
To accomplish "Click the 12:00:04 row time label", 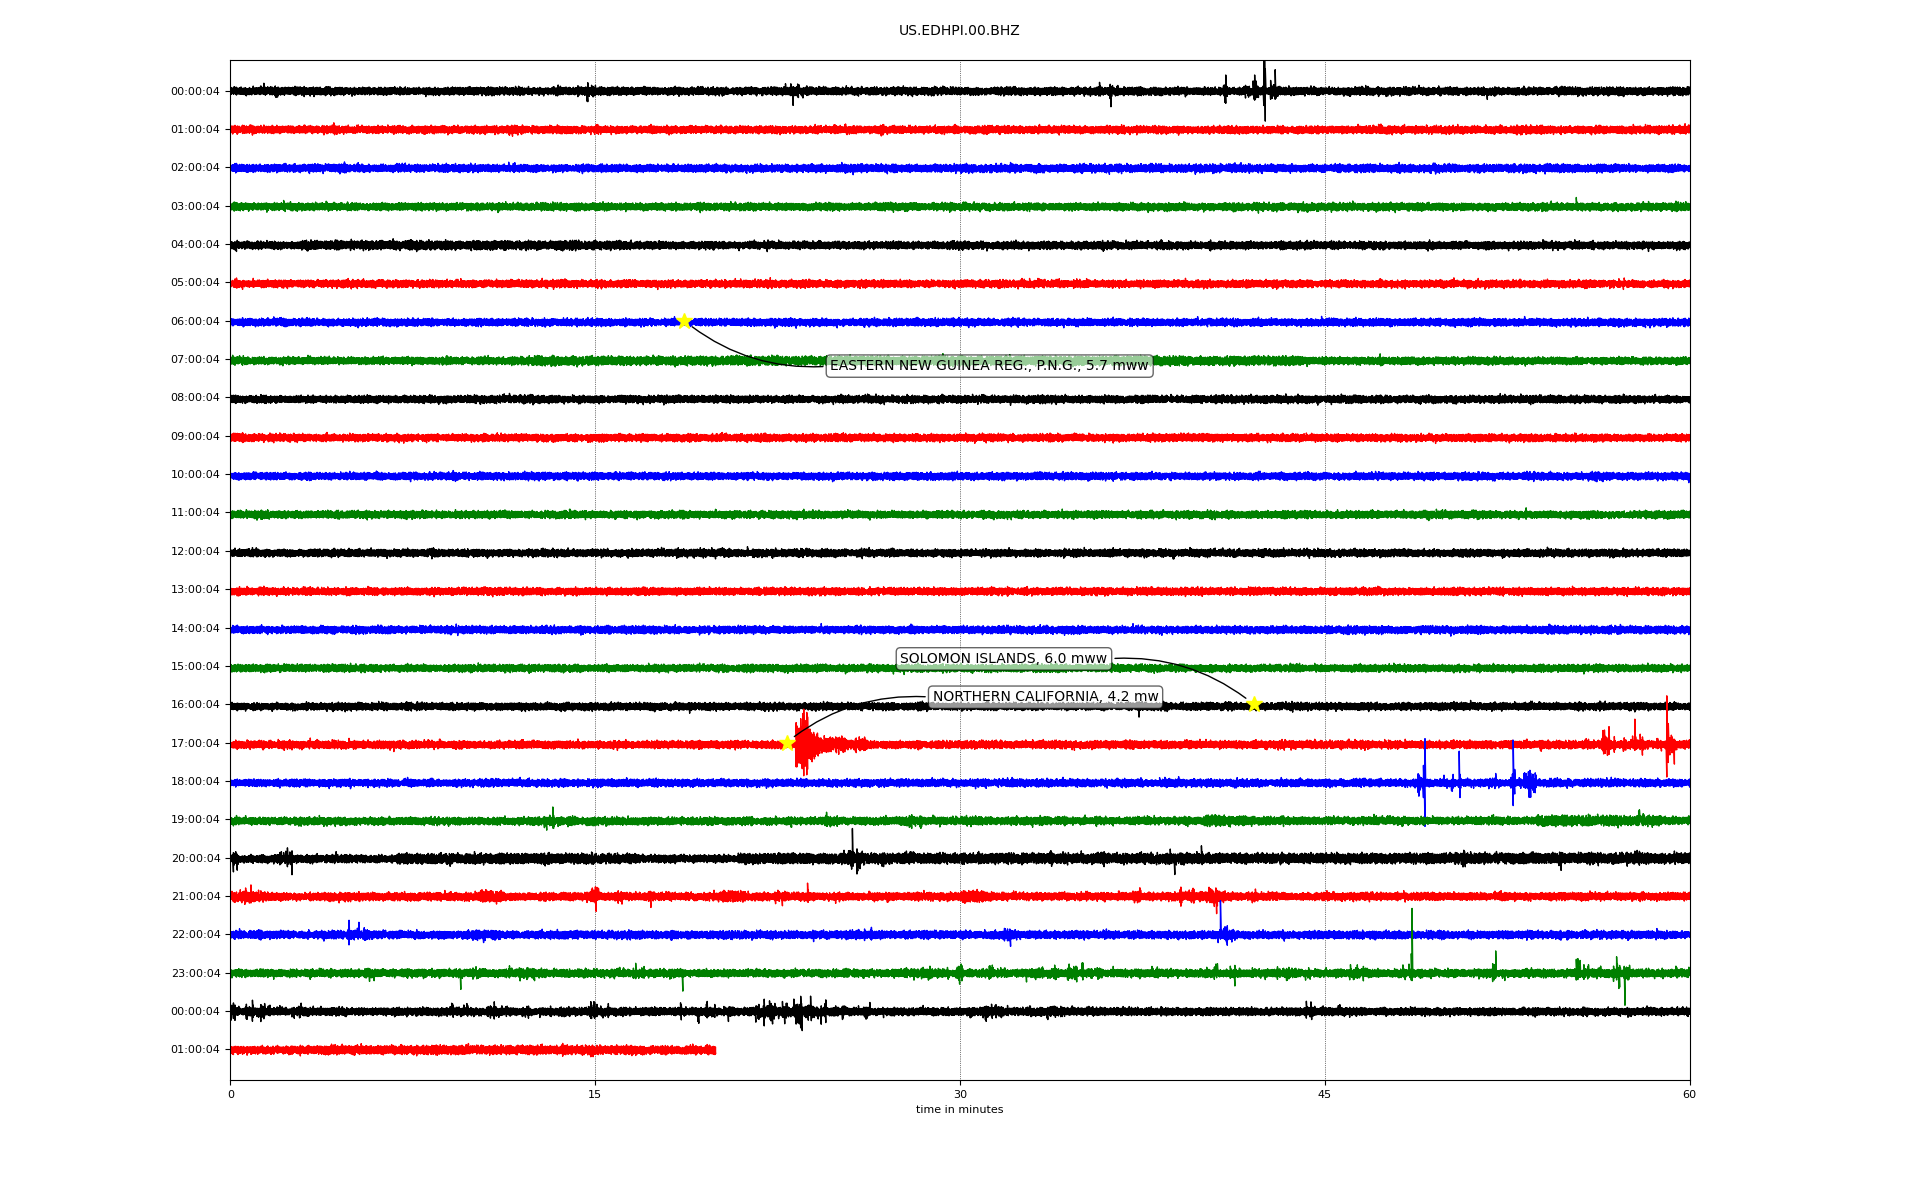I will click(x=195, y=551).
